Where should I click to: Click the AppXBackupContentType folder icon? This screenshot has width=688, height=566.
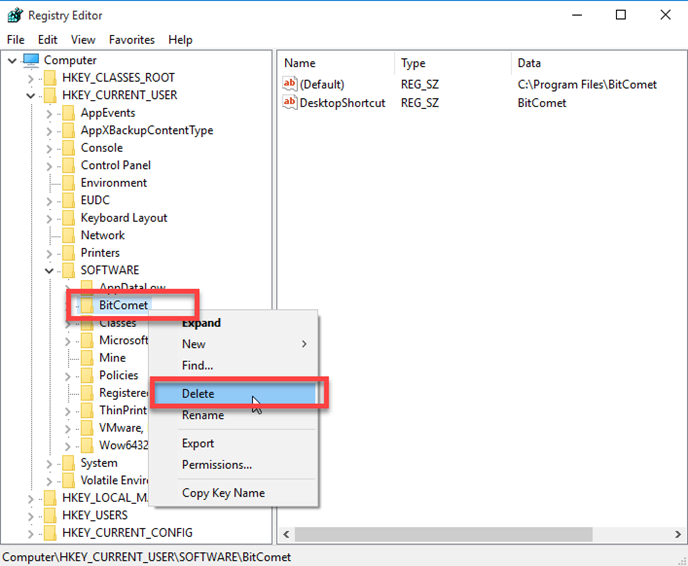pyautogui.click(x=68, y=130)
